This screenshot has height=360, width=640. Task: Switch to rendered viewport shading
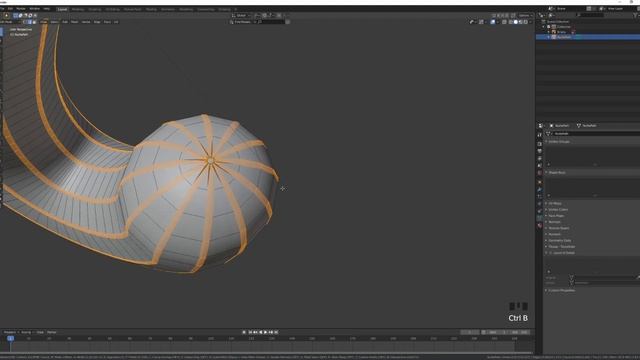click(x=525, y=22)
